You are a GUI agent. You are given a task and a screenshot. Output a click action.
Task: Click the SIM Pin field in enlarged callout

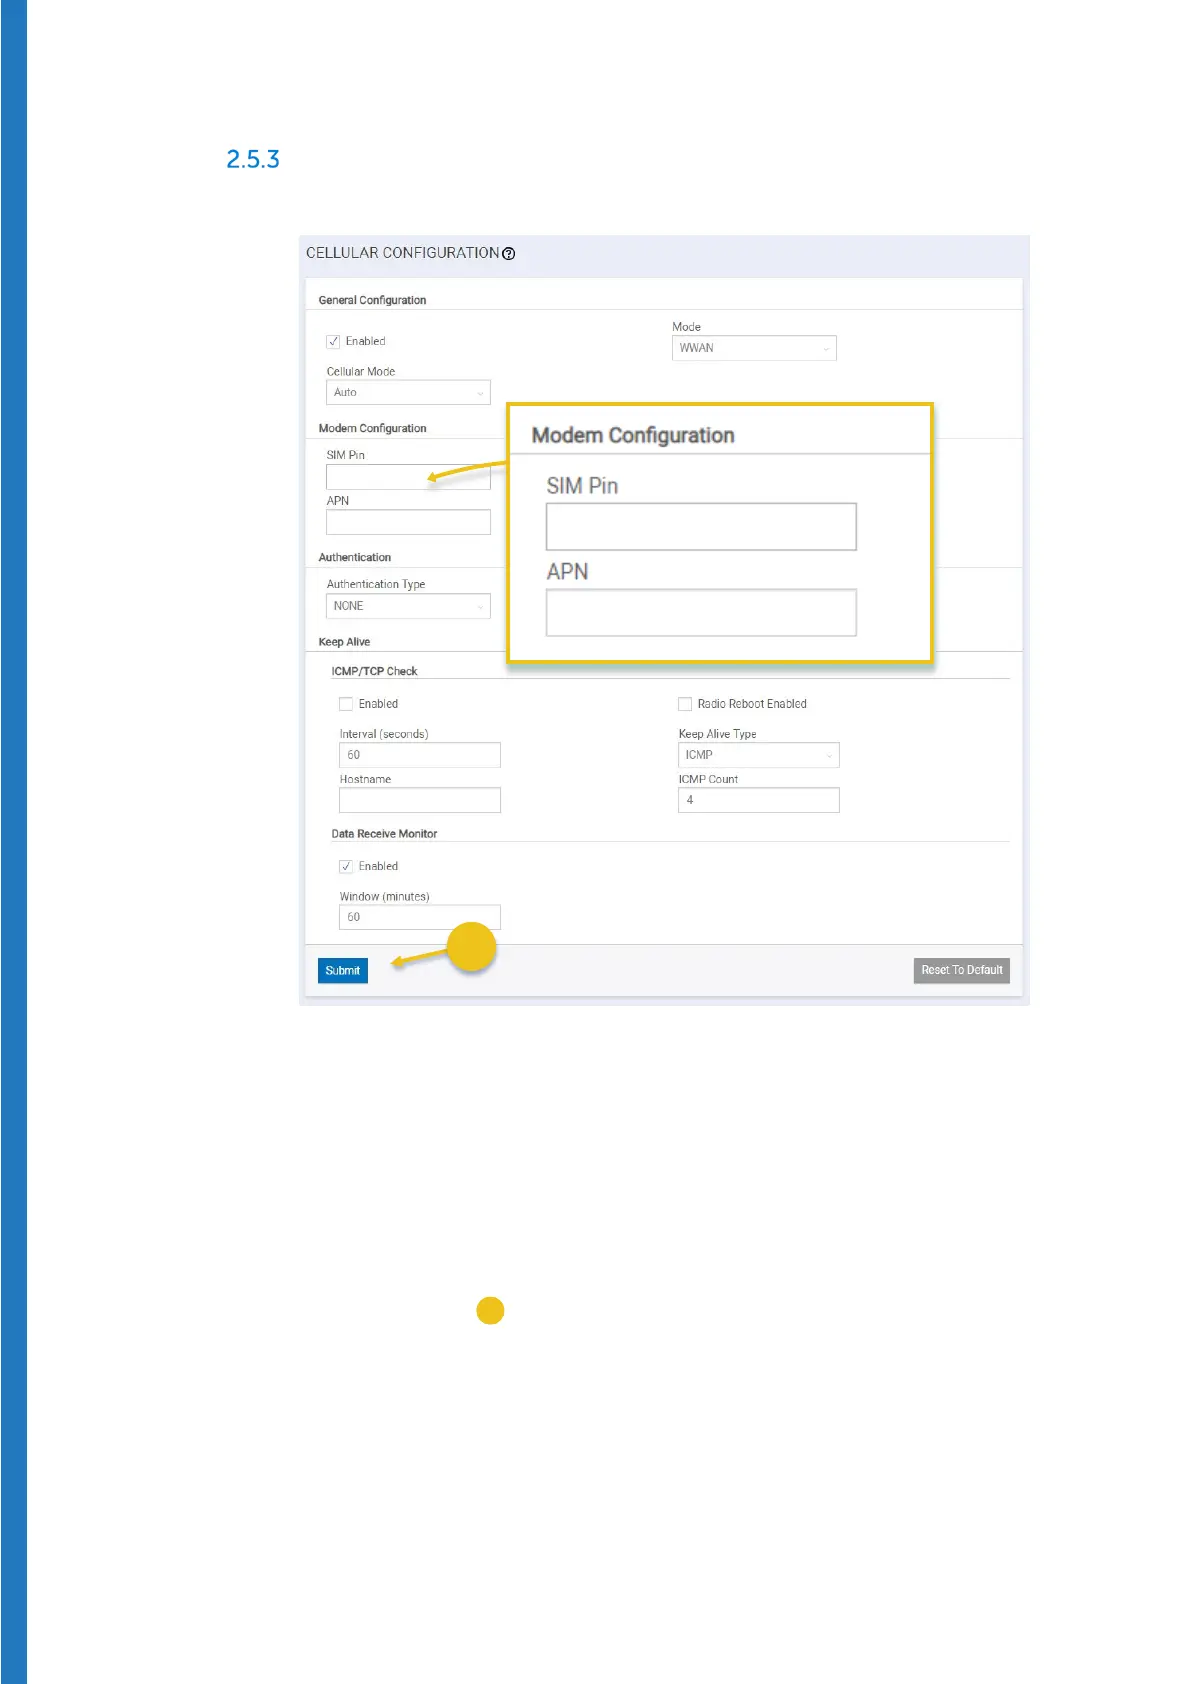701,527
